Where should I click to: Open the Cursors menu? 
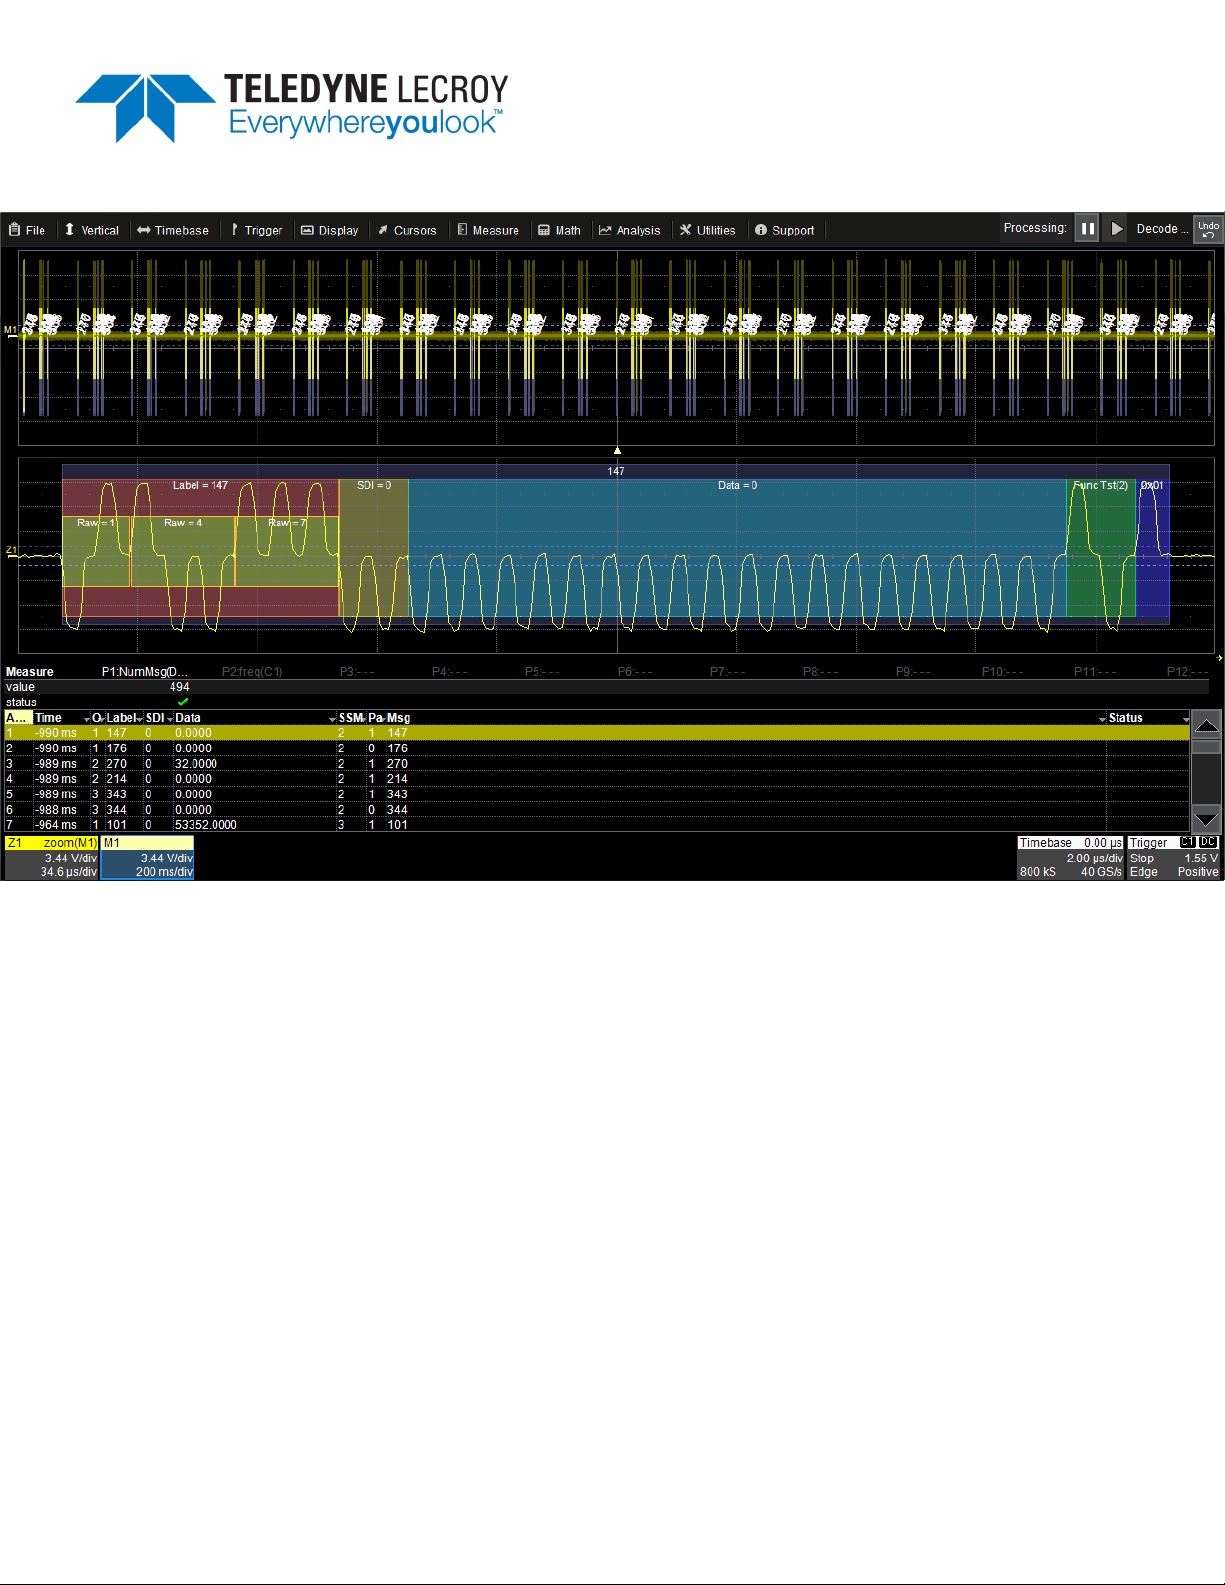(407, 230)
